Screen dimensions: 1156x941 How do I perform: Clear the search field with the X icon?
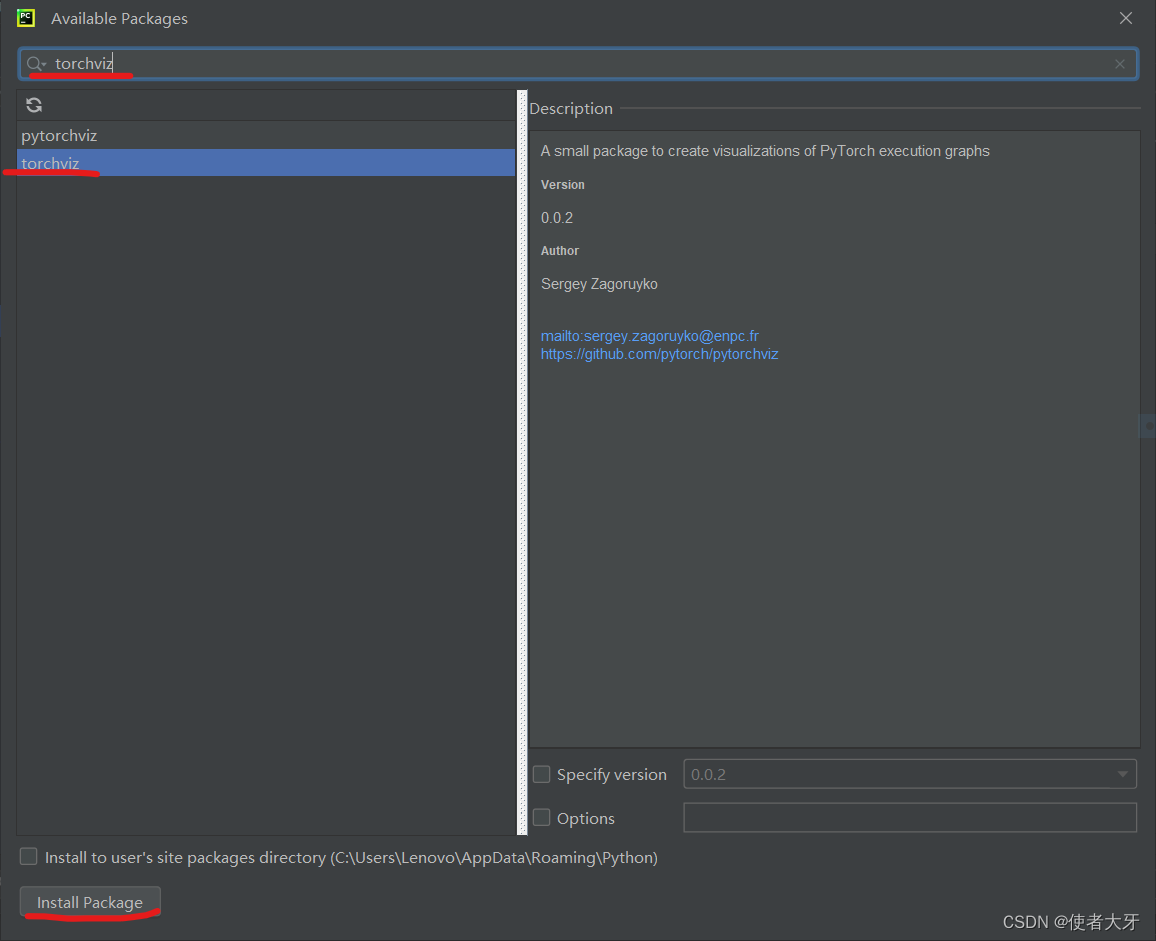1120,64
